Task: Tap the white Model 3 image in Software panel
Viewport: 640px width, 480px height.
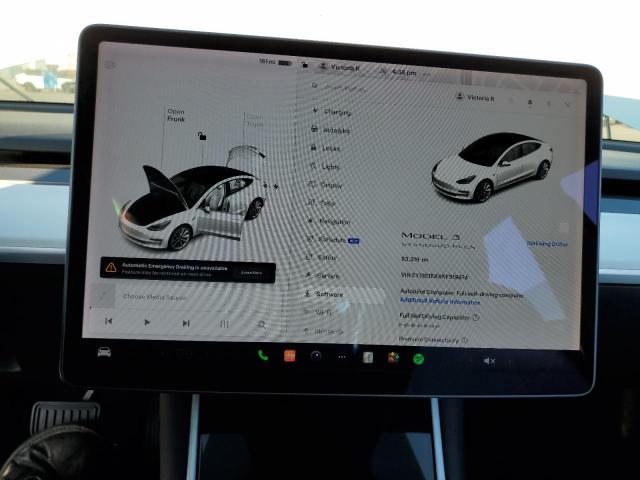Action: (493, 167)
